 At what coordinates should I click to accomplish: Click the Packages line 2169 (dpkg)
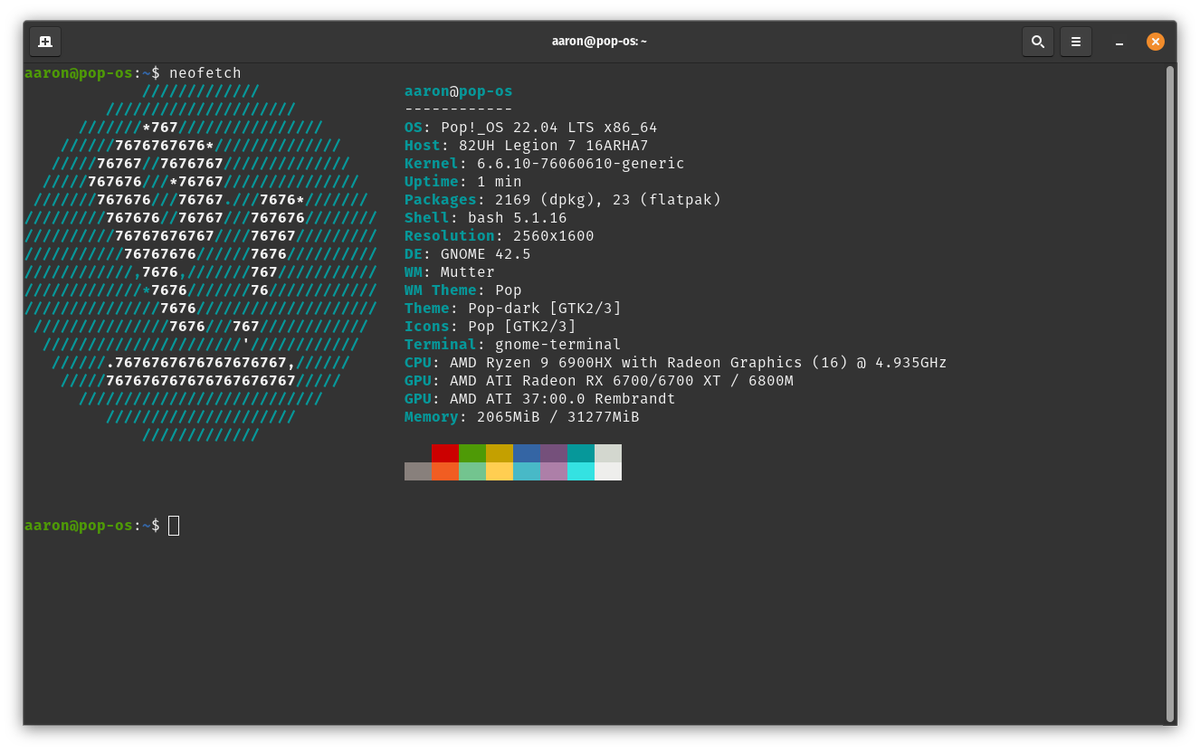(563, 200)
